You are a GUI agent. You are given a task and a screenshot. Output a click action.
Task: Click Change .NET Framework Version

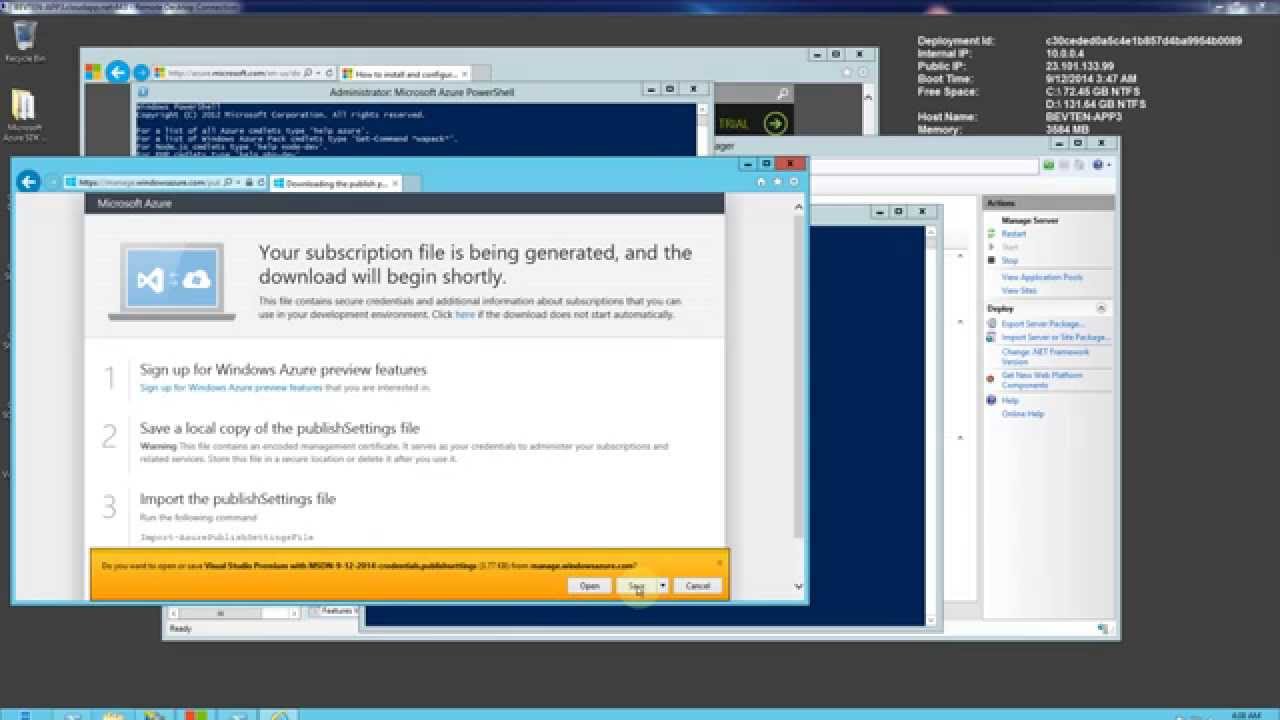[1045, 357]
